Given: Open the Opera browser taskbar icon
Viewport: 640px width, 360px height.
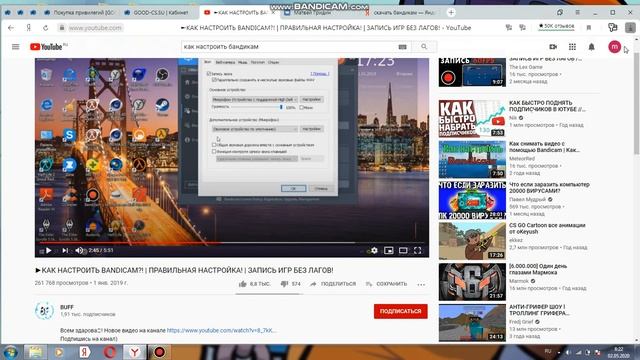Looking at the screenshot, I should coord(109,352).
